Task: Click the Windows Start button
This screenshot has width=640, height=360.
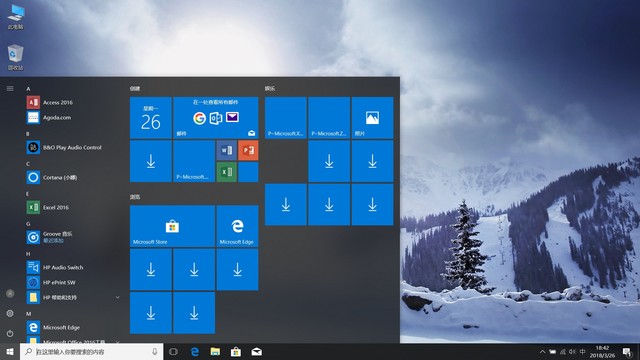Action: [10, 351]
